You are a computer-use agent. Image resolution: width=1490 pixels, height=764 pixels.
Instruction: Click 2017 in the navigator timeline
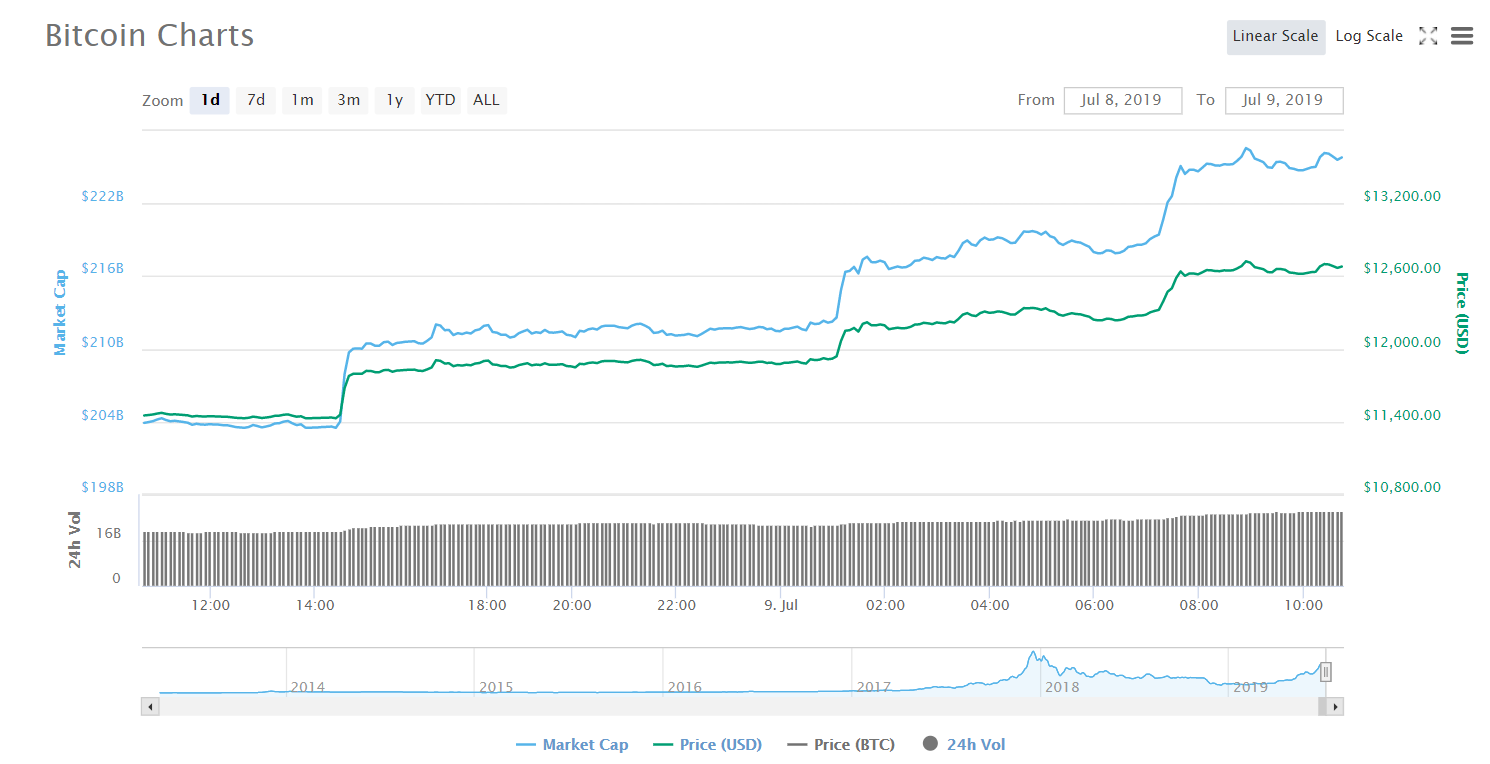click(874, 687)
